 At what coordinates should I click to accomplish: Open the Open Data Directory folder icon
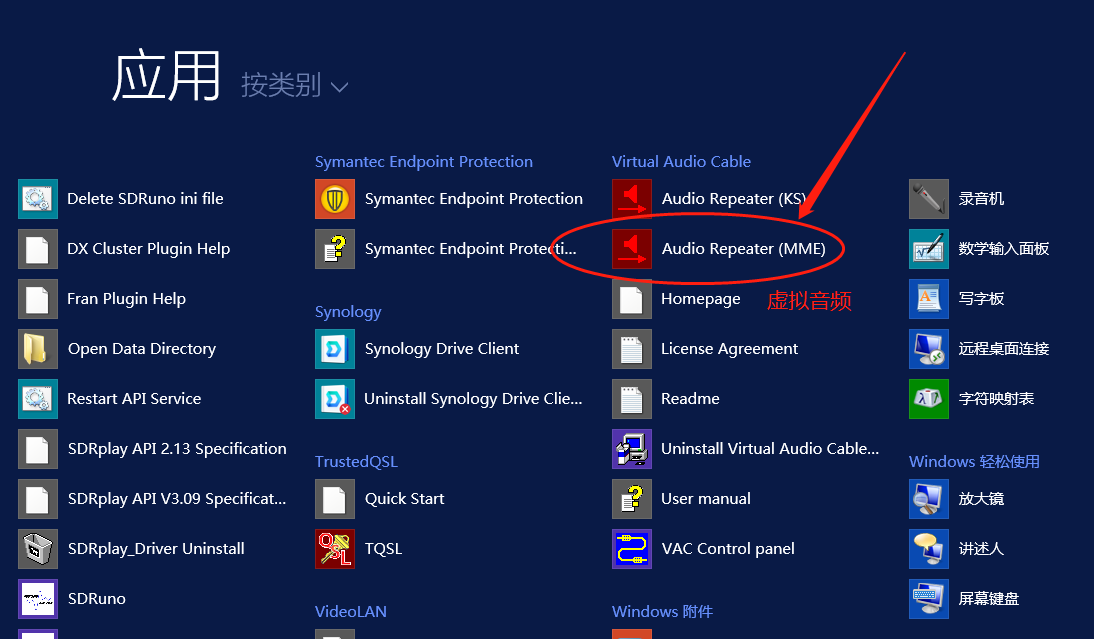coord(38,349)
